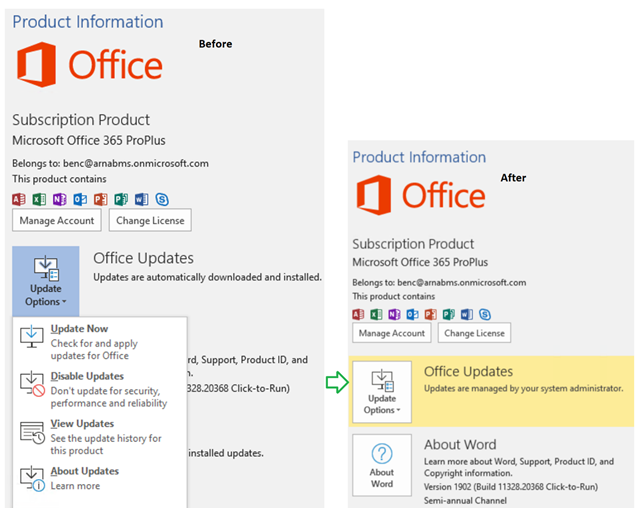The height and width of the screenshot is (508, 635).
Task: Click 'About Word' heading text
Action: [x=460, y=444]
